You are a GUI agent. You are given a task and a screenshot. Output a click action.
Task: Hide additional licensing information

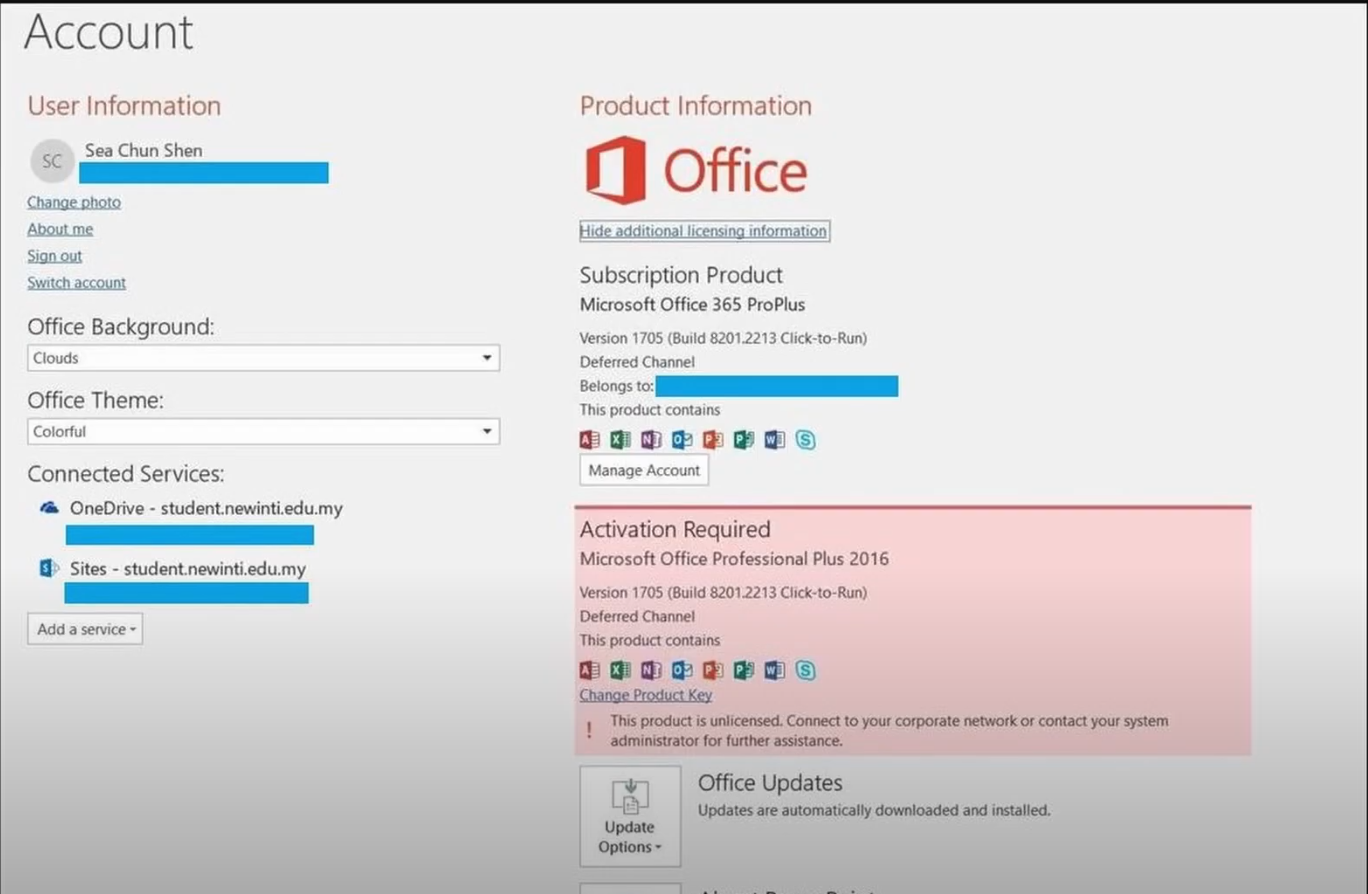pos(704,231)
